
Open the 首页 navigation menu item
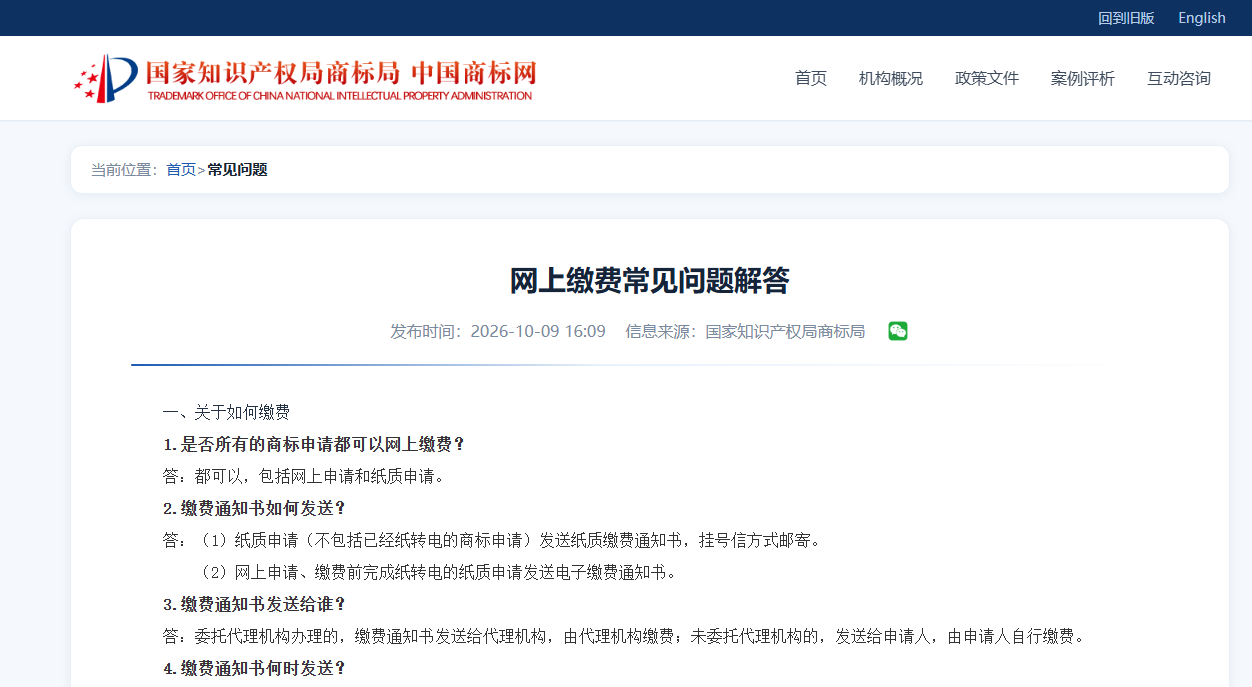(x=811, y=78)
